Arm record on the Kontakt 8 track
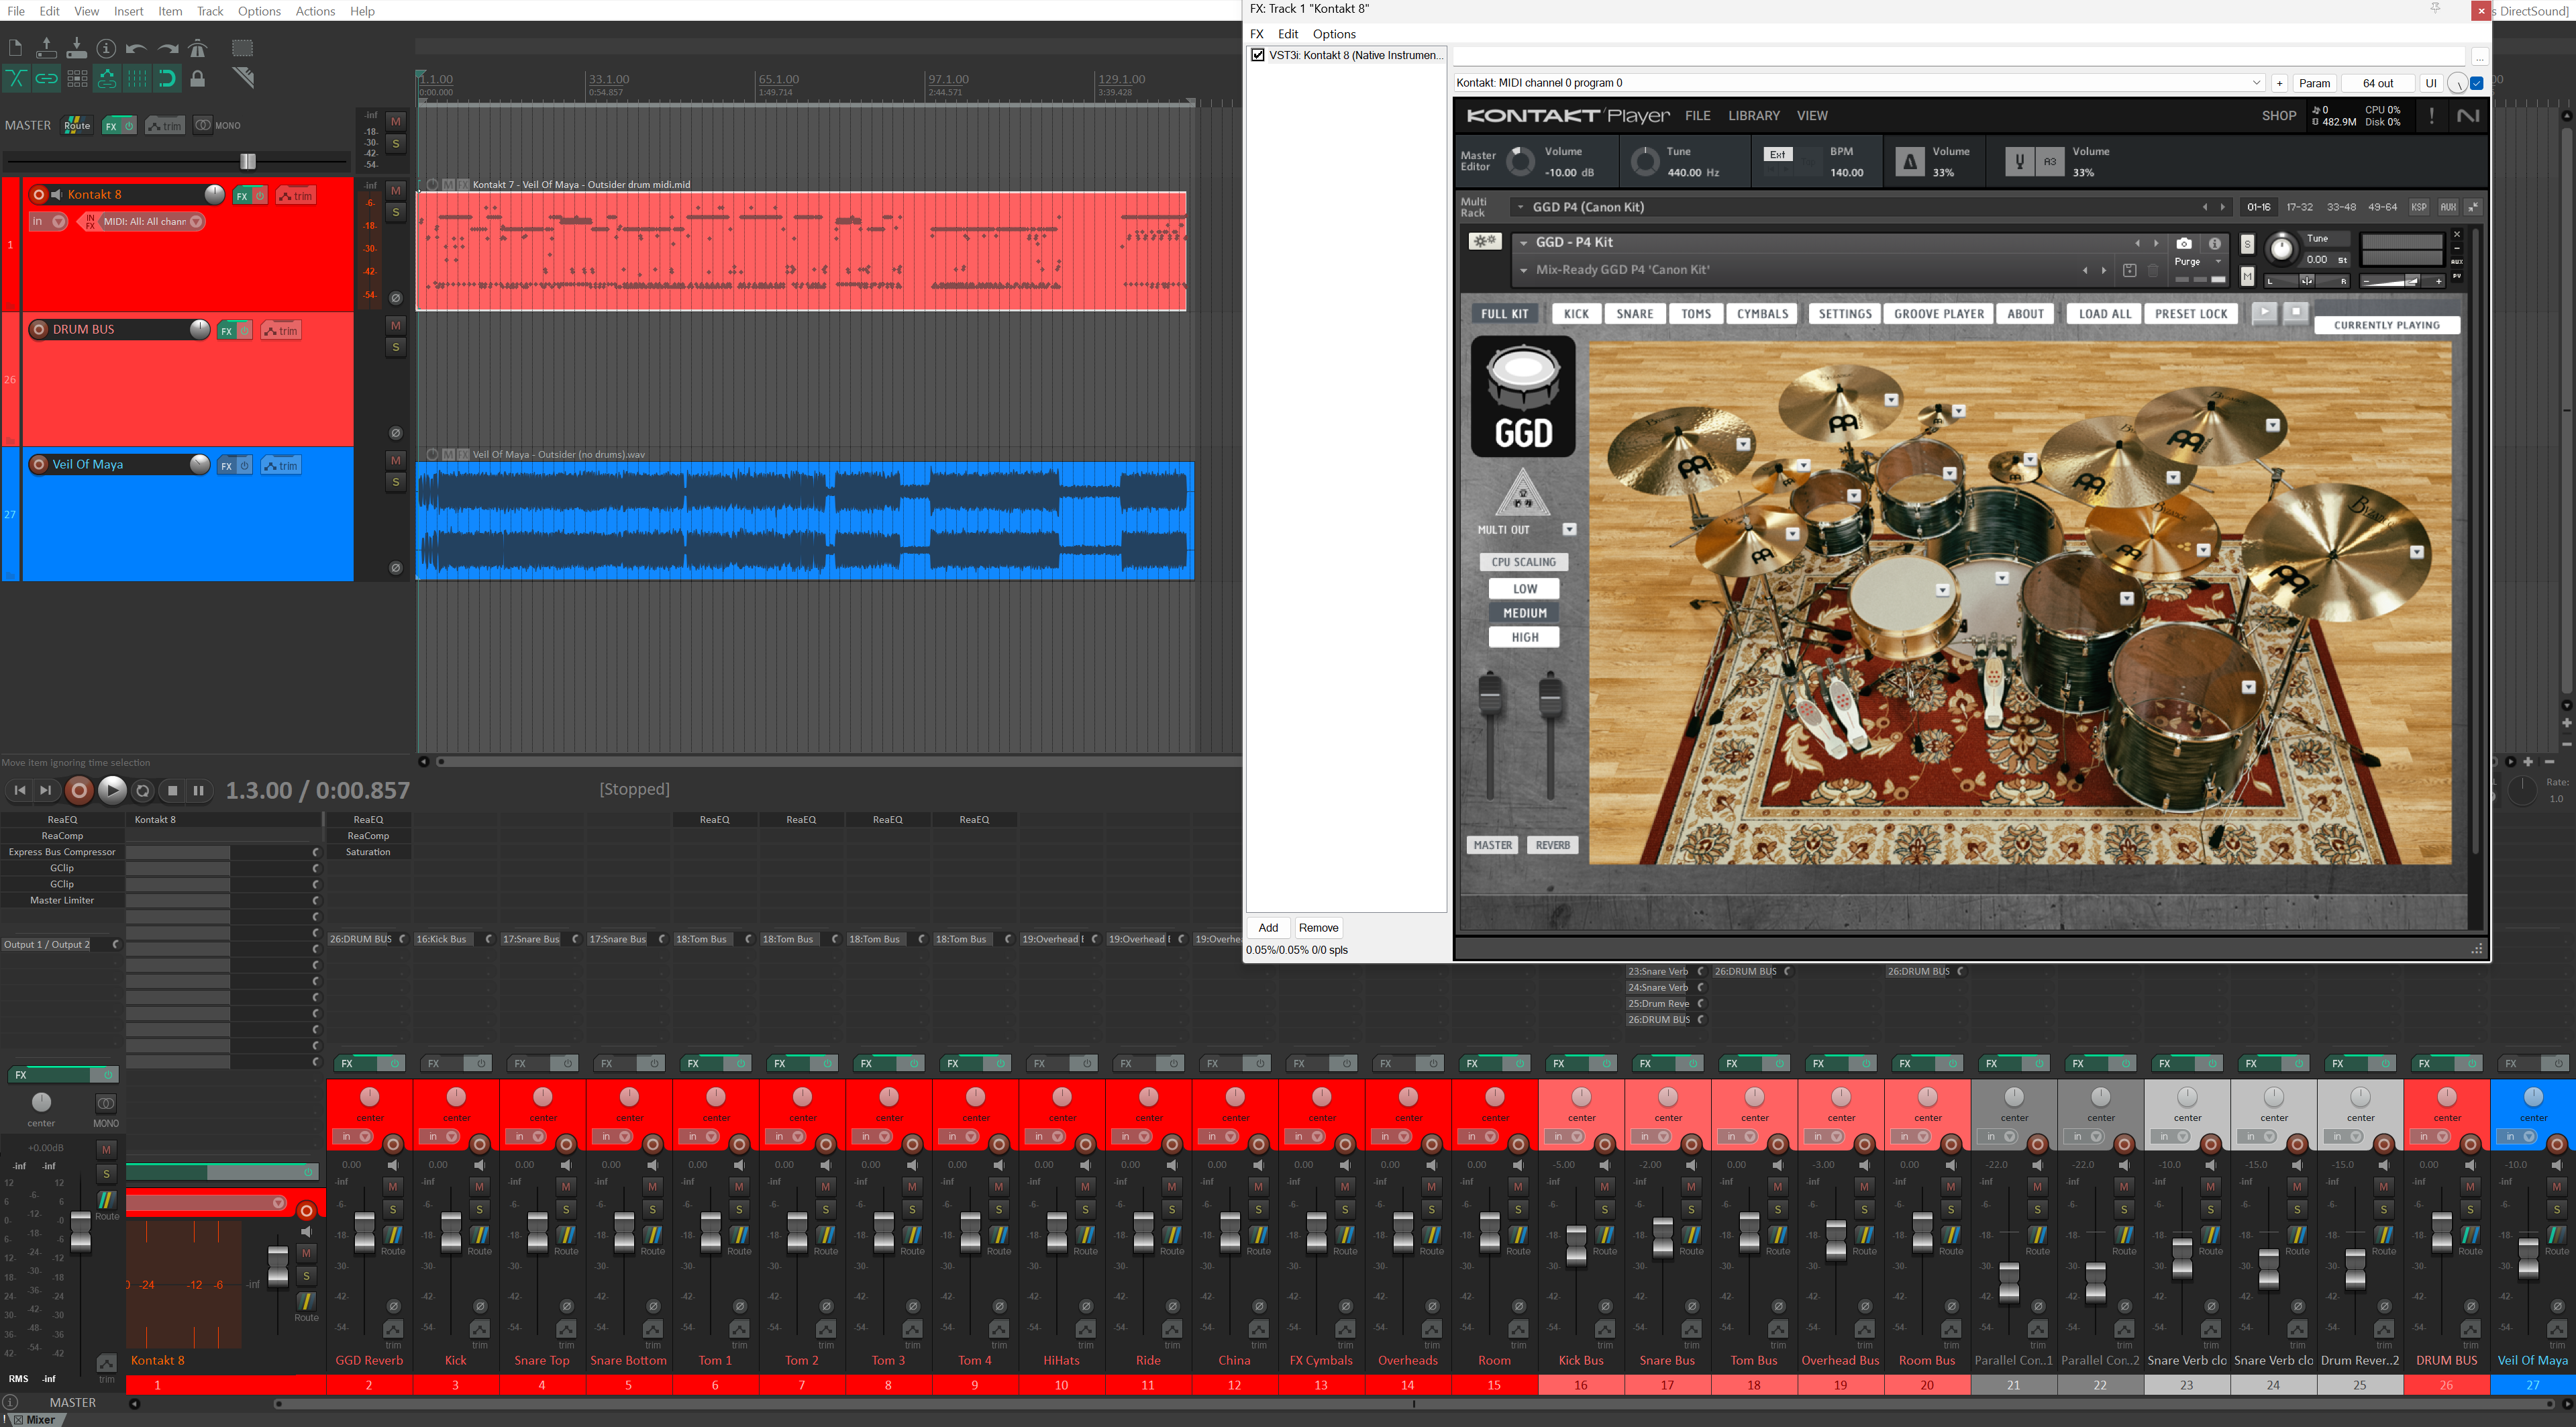The width and height of the screenshot is (2576, 1427). pos(39,195)
